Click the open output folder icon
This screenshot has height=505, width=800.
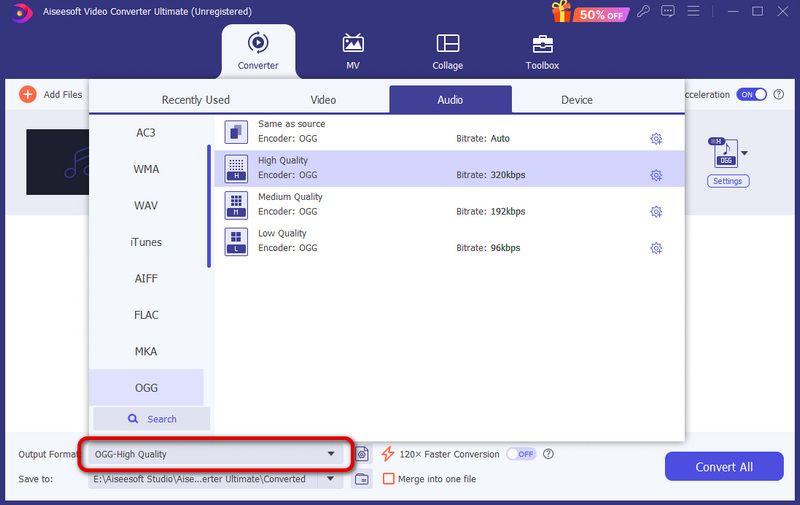tap(362, 479)
